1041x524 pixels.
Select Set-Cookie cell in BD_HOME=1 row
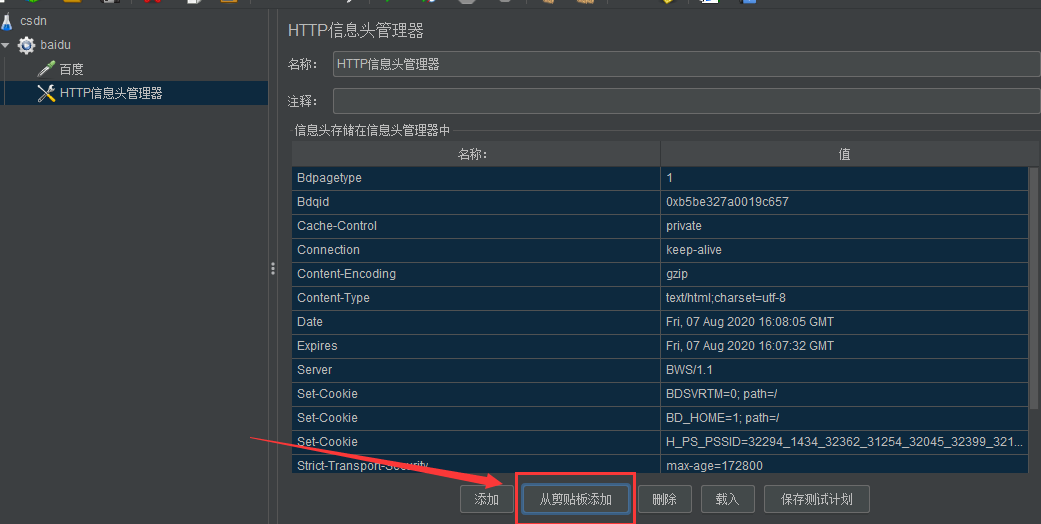476,418
